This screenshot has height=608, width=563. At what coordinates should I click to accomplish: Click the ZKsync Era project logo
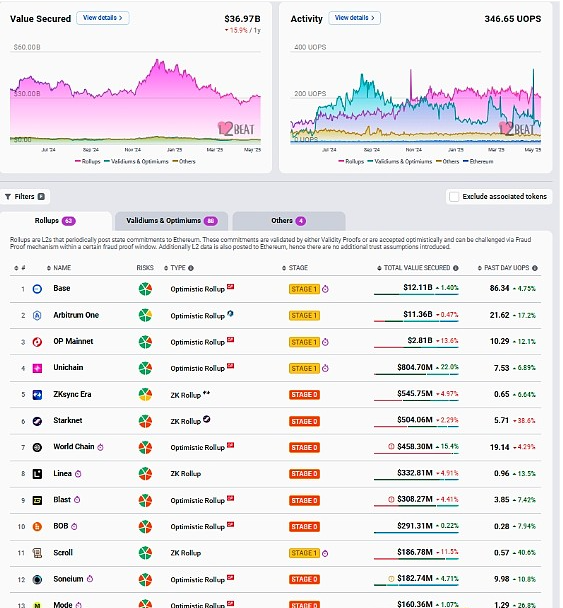(37, 395)
